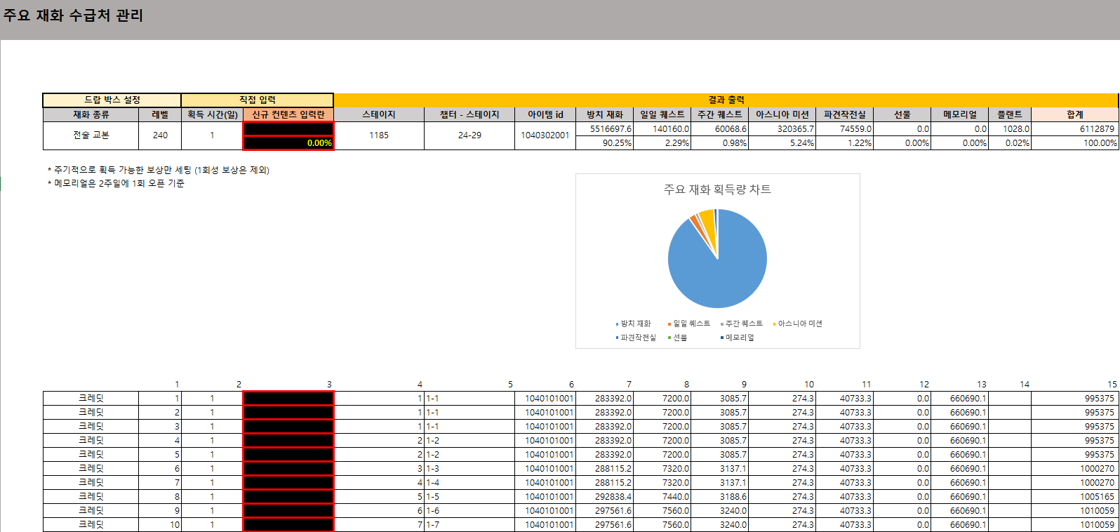Click the 일일 퀘스트 table header
This screenshot has height=532, width=1120.
pyautogui.click(x=662, y=114)
